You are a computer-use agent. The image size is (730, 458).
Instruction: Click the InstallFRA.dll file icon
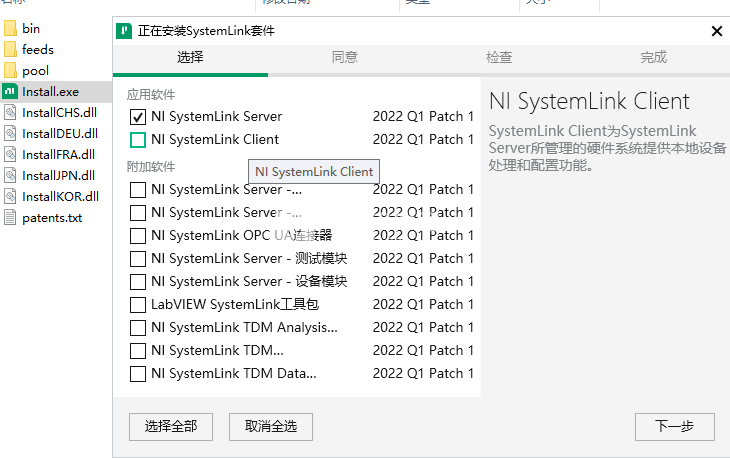click(10, 155)
